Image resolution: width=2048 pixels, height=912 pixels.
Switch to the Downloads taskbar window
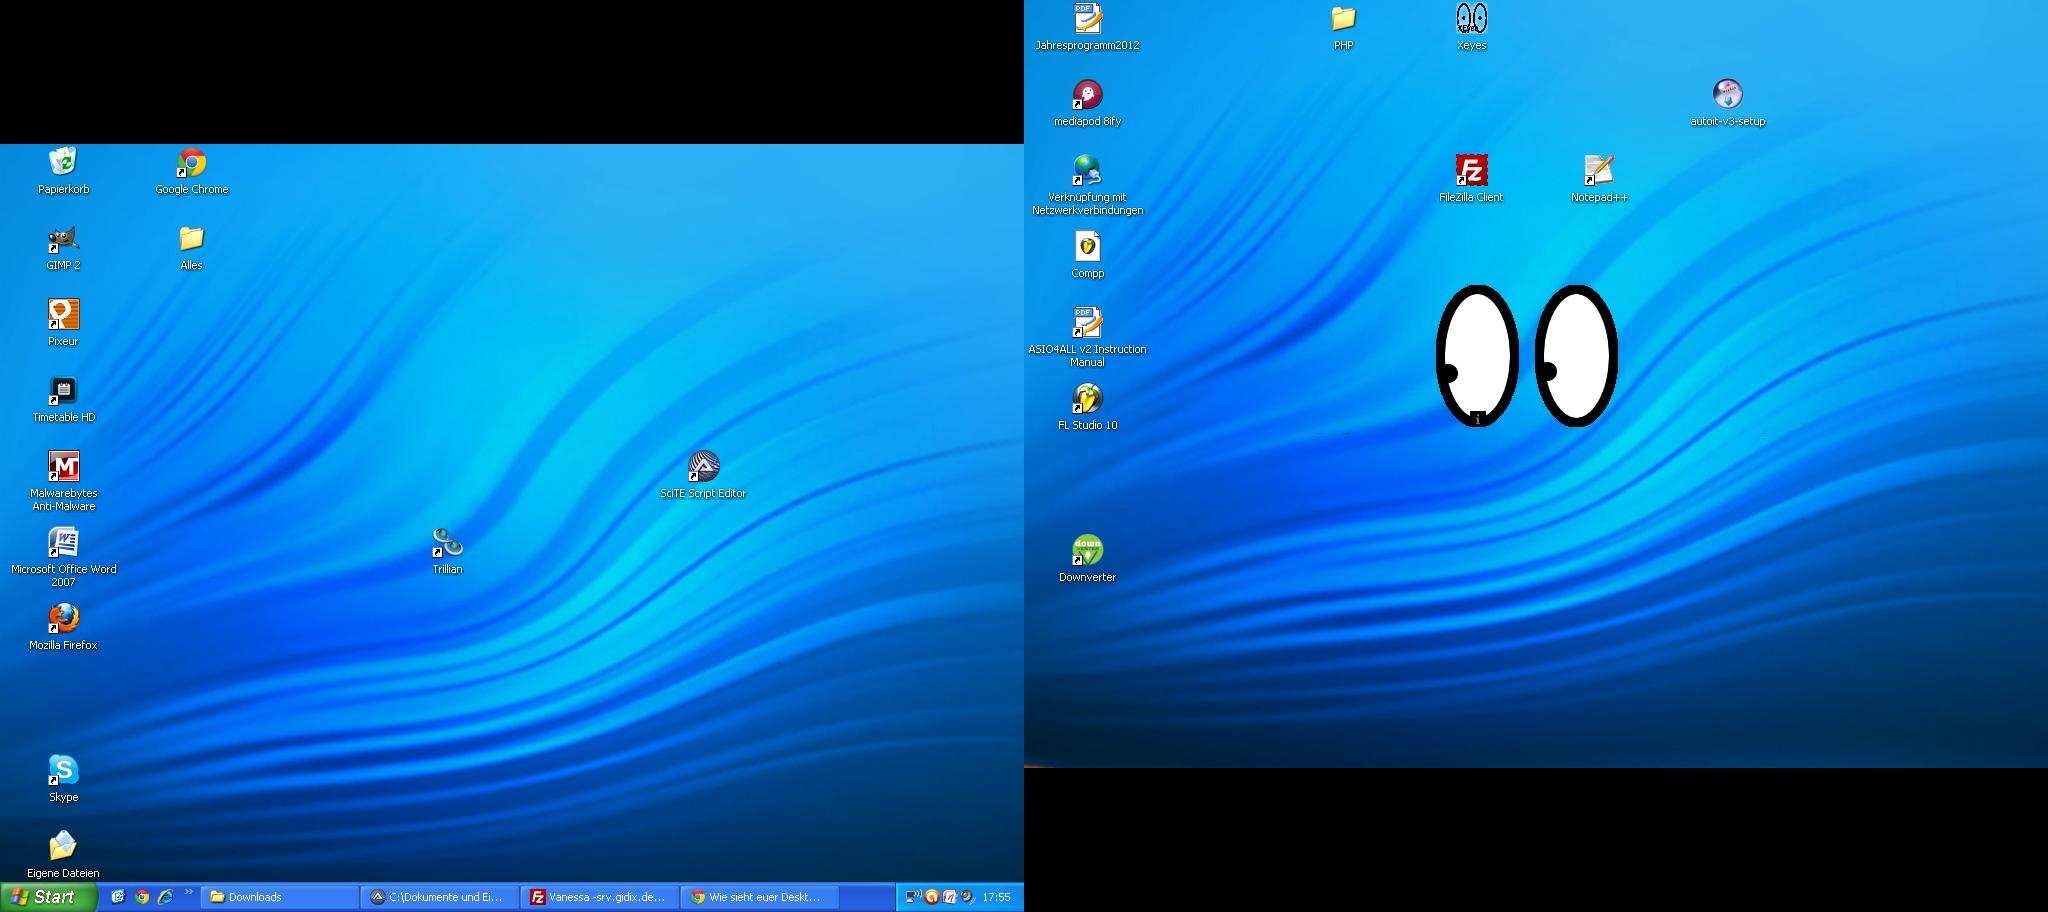(279, 897)
